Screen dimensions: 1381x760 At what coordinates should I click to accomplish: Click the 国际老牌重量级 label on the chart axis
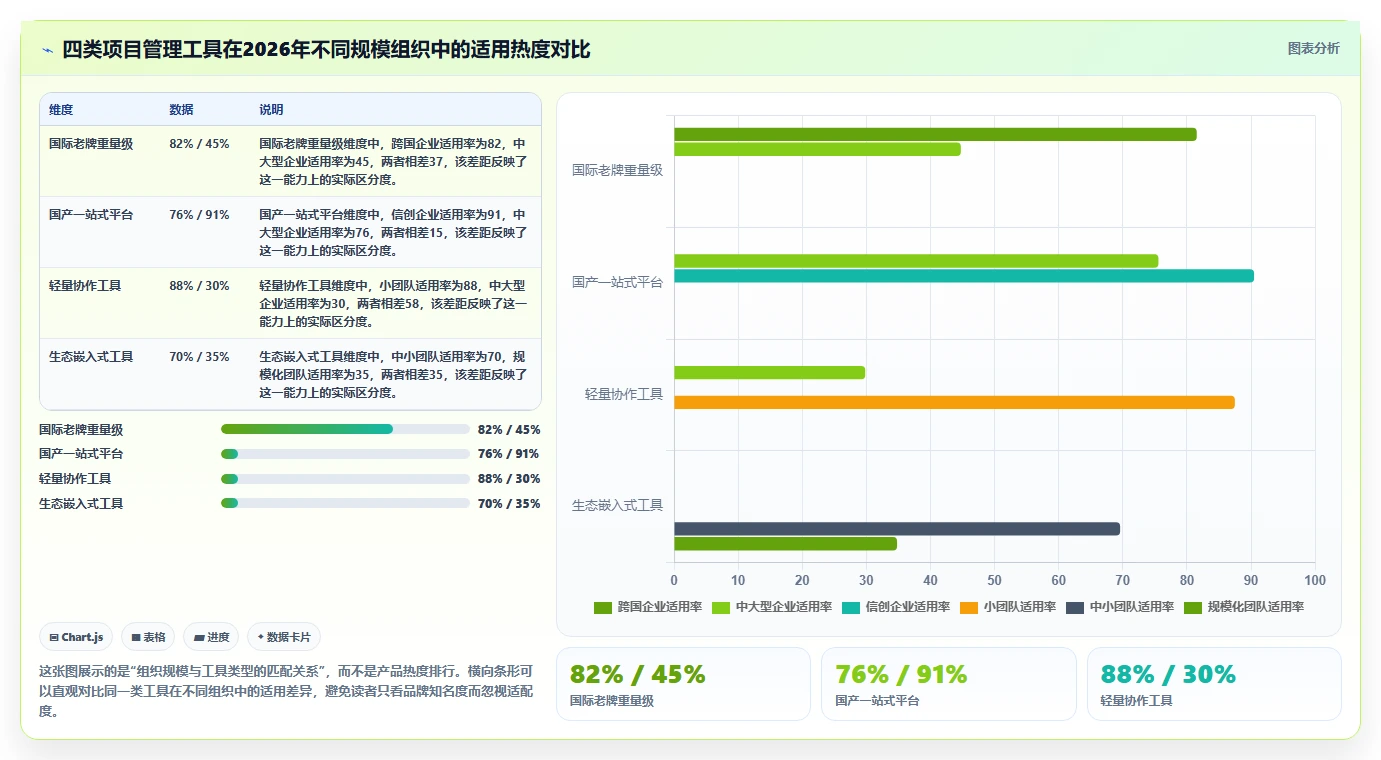(617, 170)
